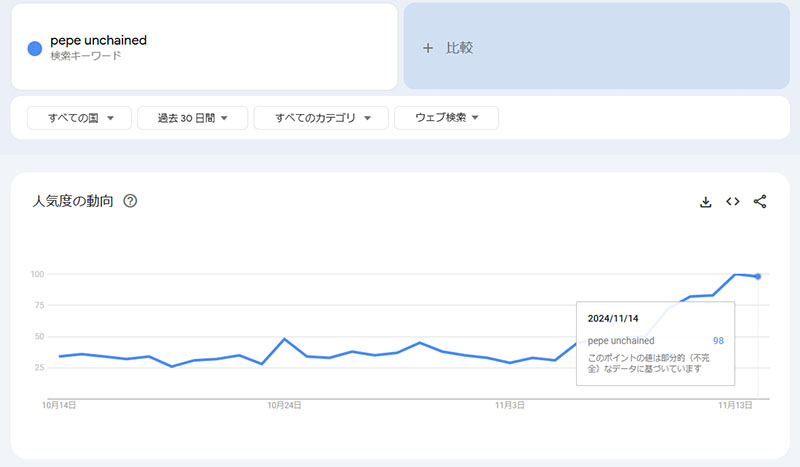Select the tooltip value 98

pyautogui.click(x=718, y=341)
